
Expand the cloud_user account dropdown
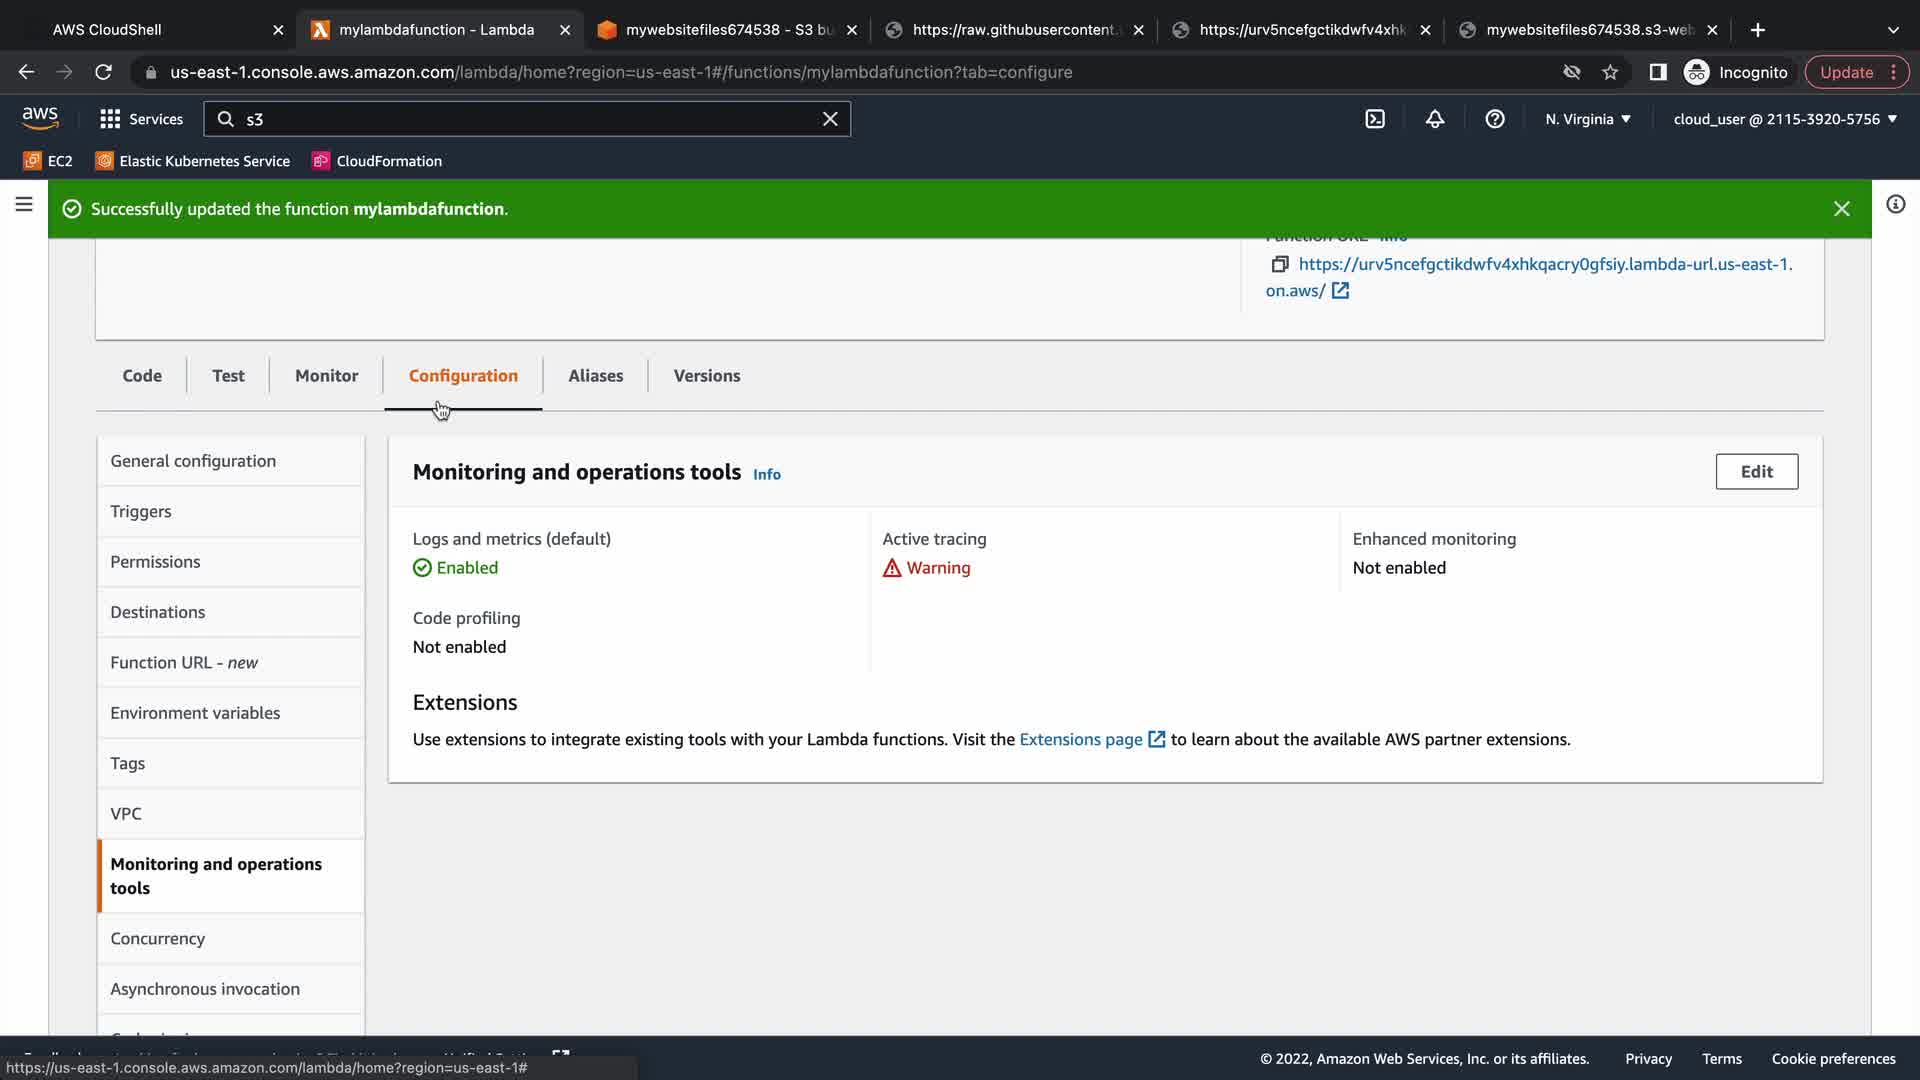click(1785, 119)
